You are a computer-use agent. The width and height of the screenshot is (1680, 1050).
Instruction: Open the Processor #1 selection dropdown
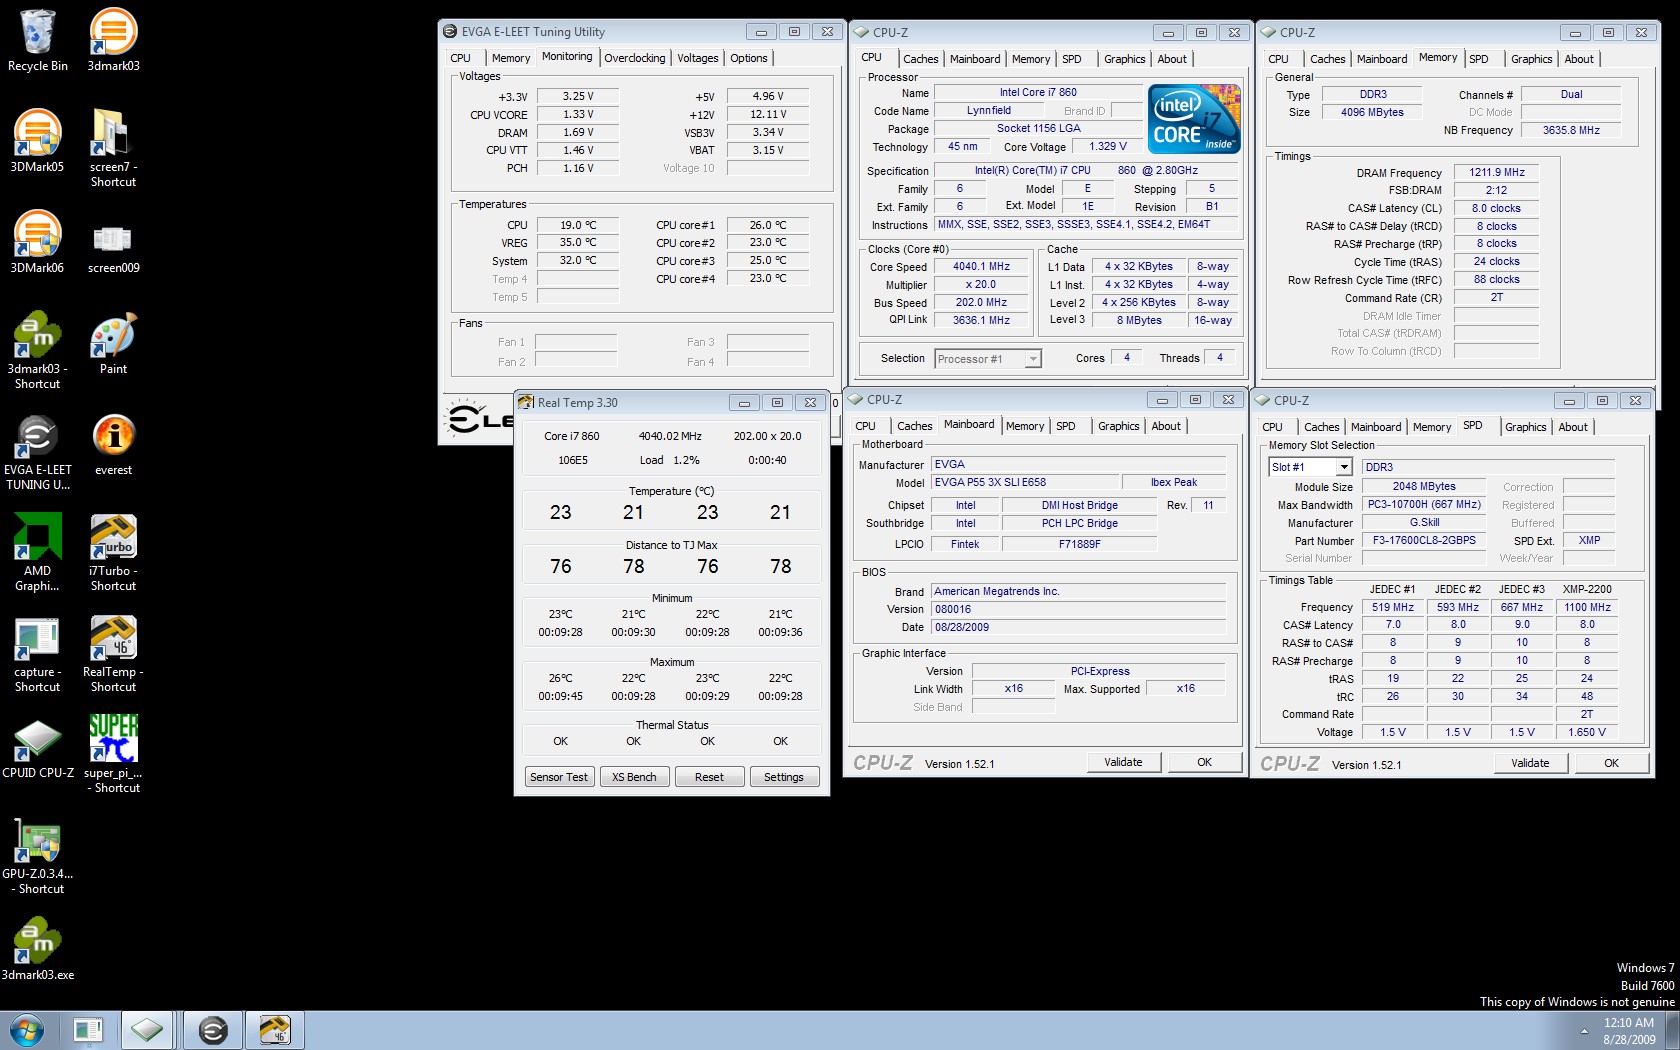(x=988, y=359)
